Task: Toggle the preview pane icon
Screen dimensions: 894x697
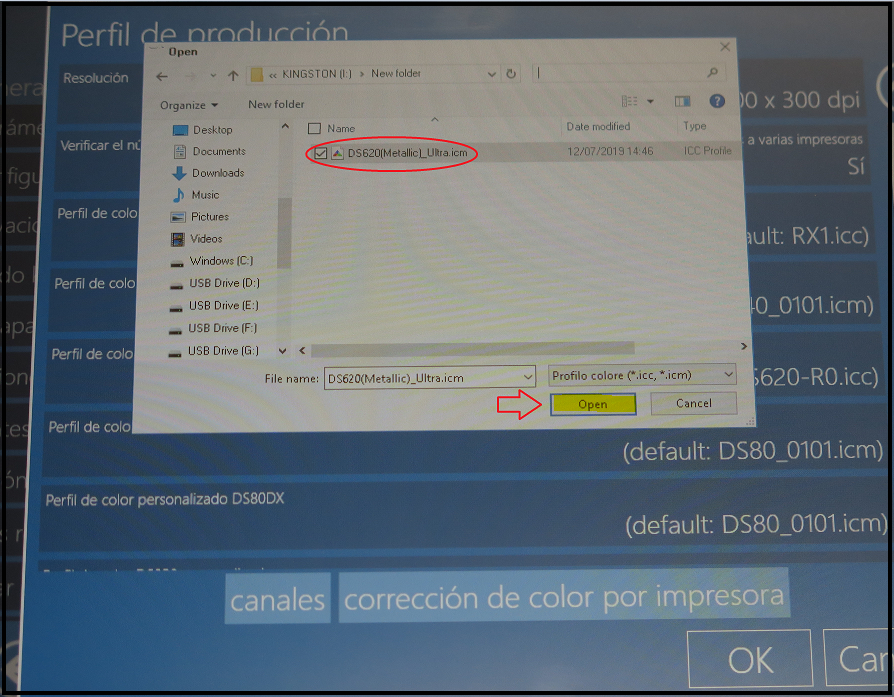Action: pos(683,102)
